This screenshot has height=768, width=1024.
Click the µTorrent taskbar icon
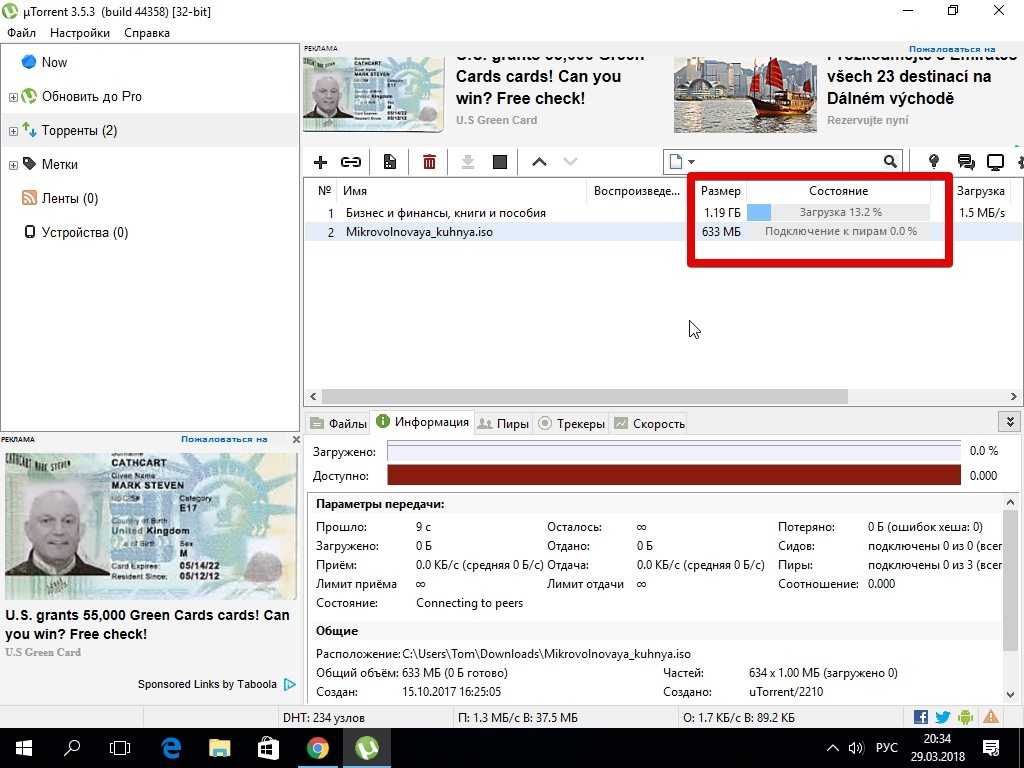367,748
